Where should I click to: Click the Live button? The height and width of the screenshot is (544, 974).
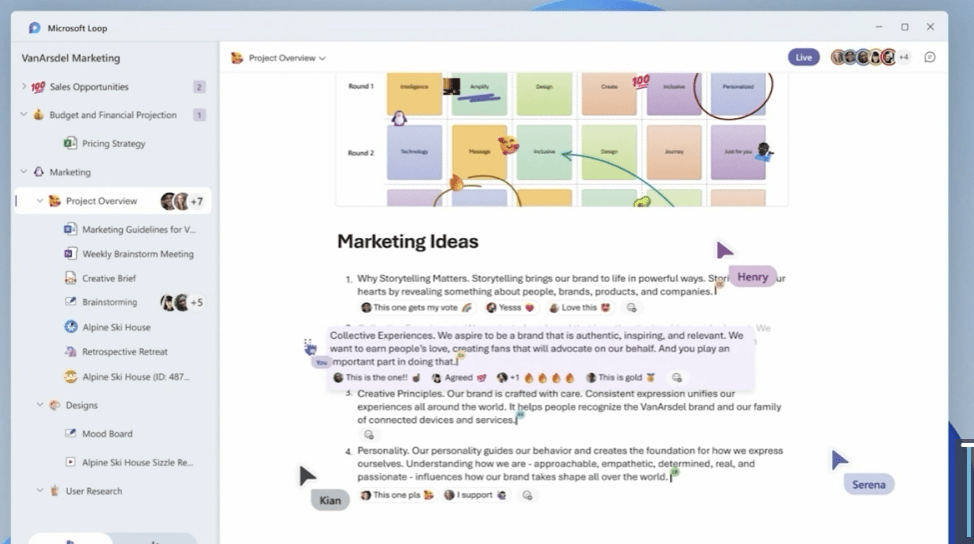[803, 57]
